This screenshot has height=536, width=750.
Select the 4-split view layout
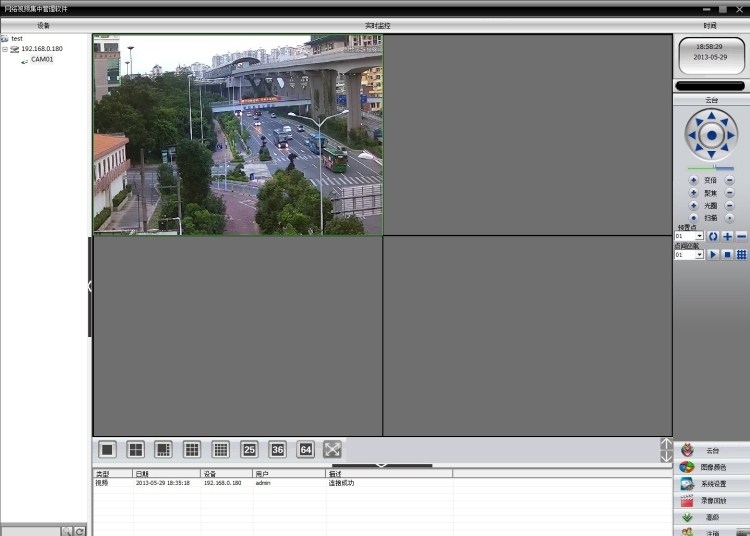click(136, 450)
